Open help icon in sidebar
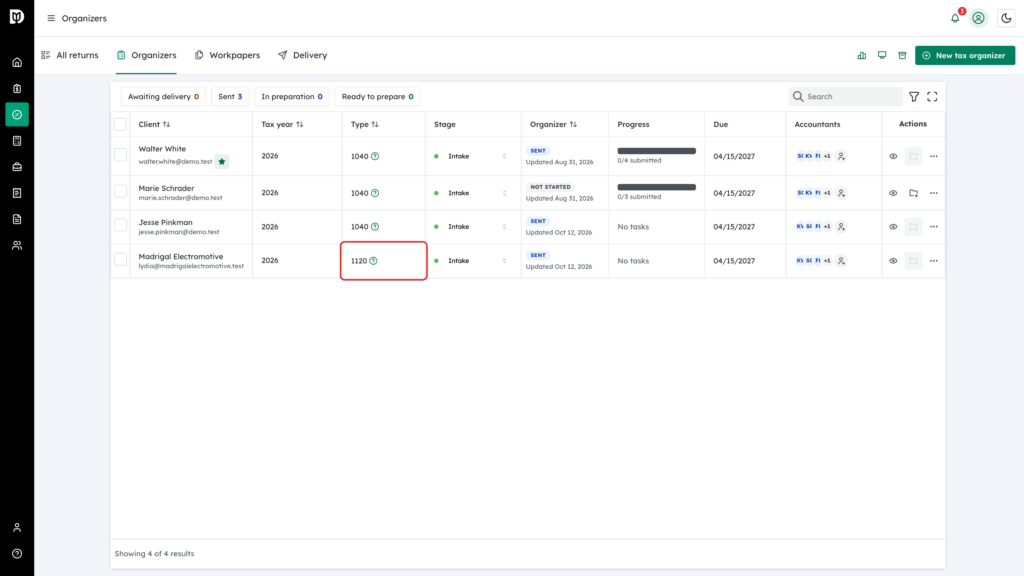Viewport: 1024px width, 576px height. click(x=17, y=554)
